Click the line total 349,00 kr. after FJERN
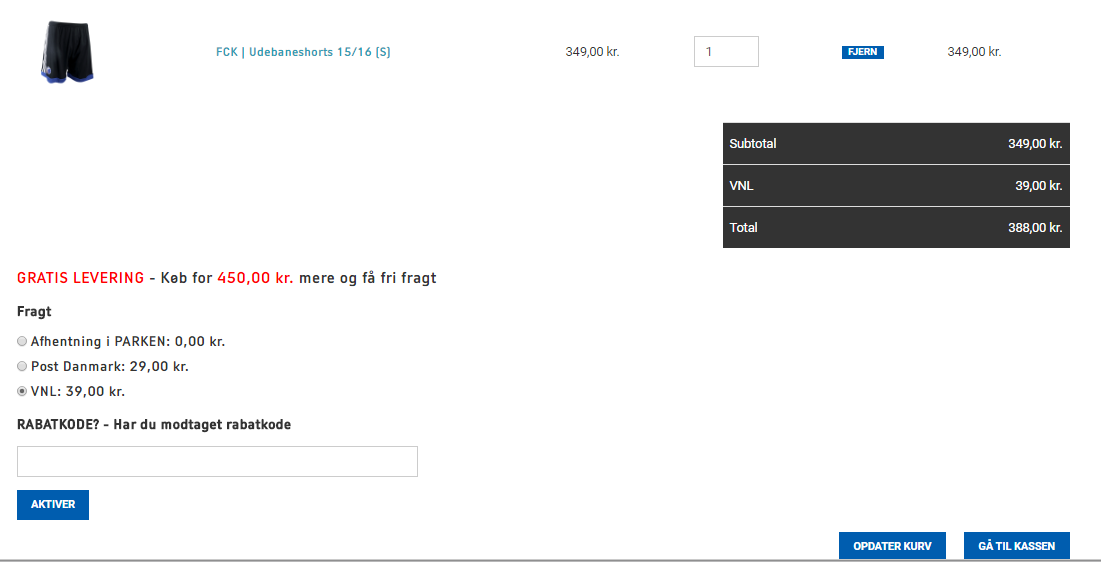The image size is (1101, 562). [x=974, y=52]
